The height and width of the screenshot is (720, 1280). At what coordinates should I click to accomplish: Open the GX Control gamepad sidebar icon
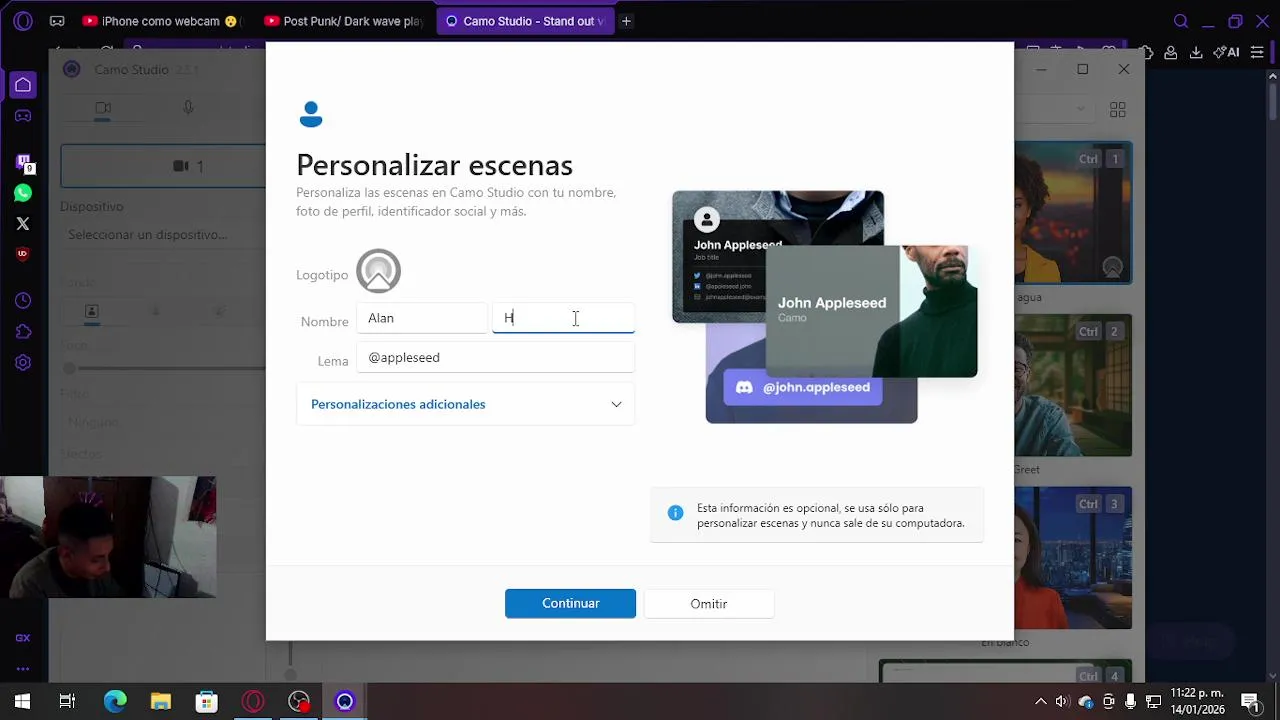[23, 115]
